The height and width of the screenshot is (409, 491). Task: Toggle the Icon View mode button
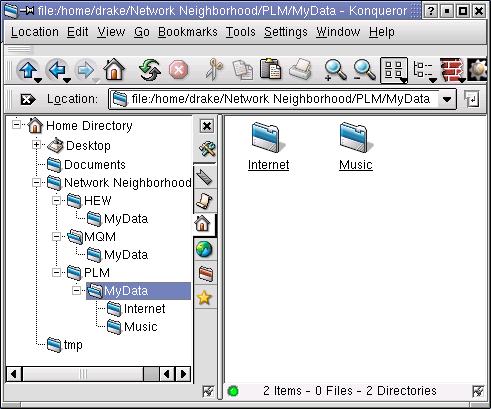(x=394, y=70)
